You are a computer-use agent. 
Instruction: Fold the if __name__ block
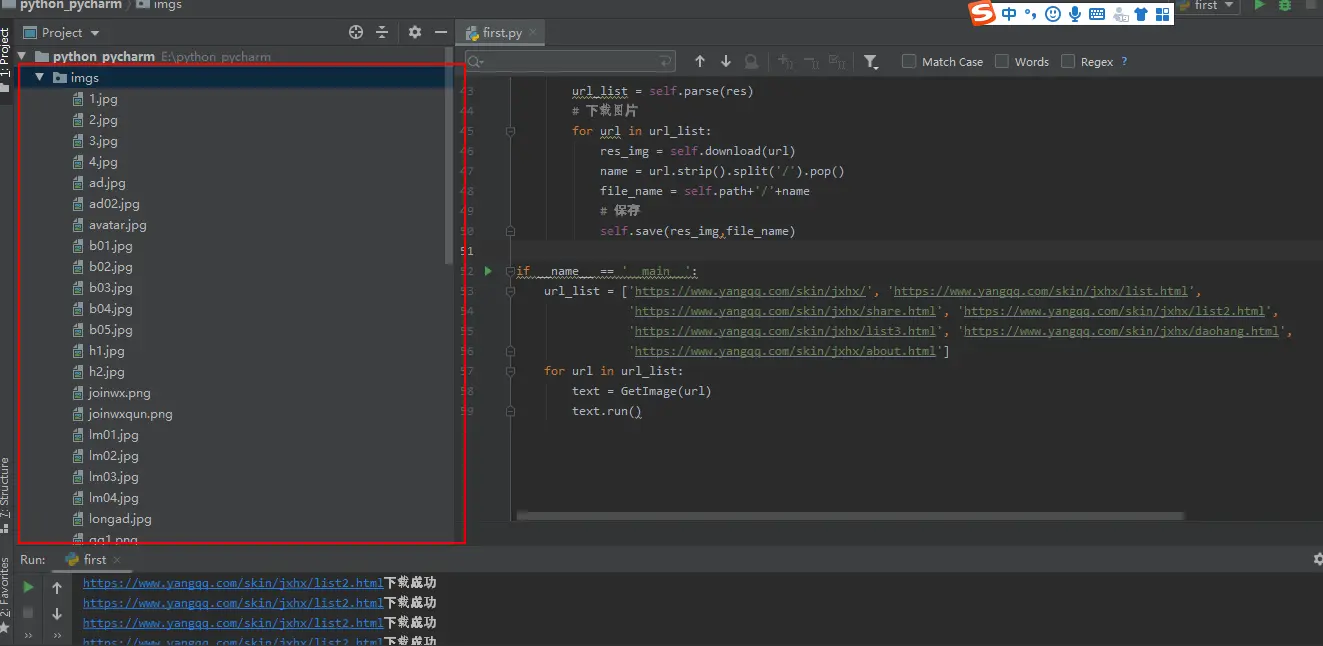click(511, 271)
